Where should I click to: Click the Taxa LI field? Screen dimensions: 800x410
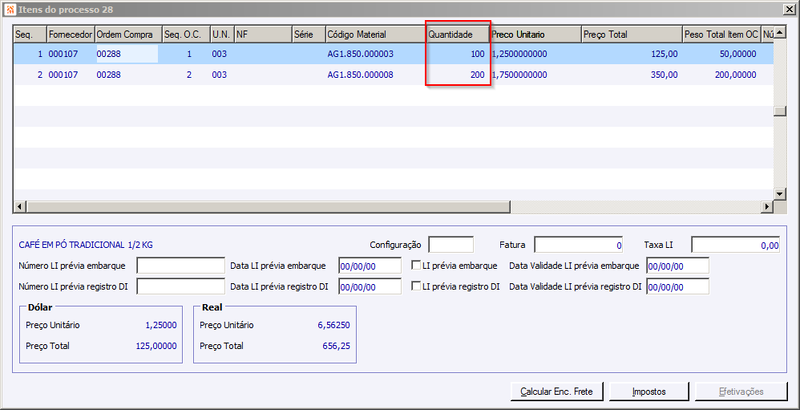click(x=735, y=245)
